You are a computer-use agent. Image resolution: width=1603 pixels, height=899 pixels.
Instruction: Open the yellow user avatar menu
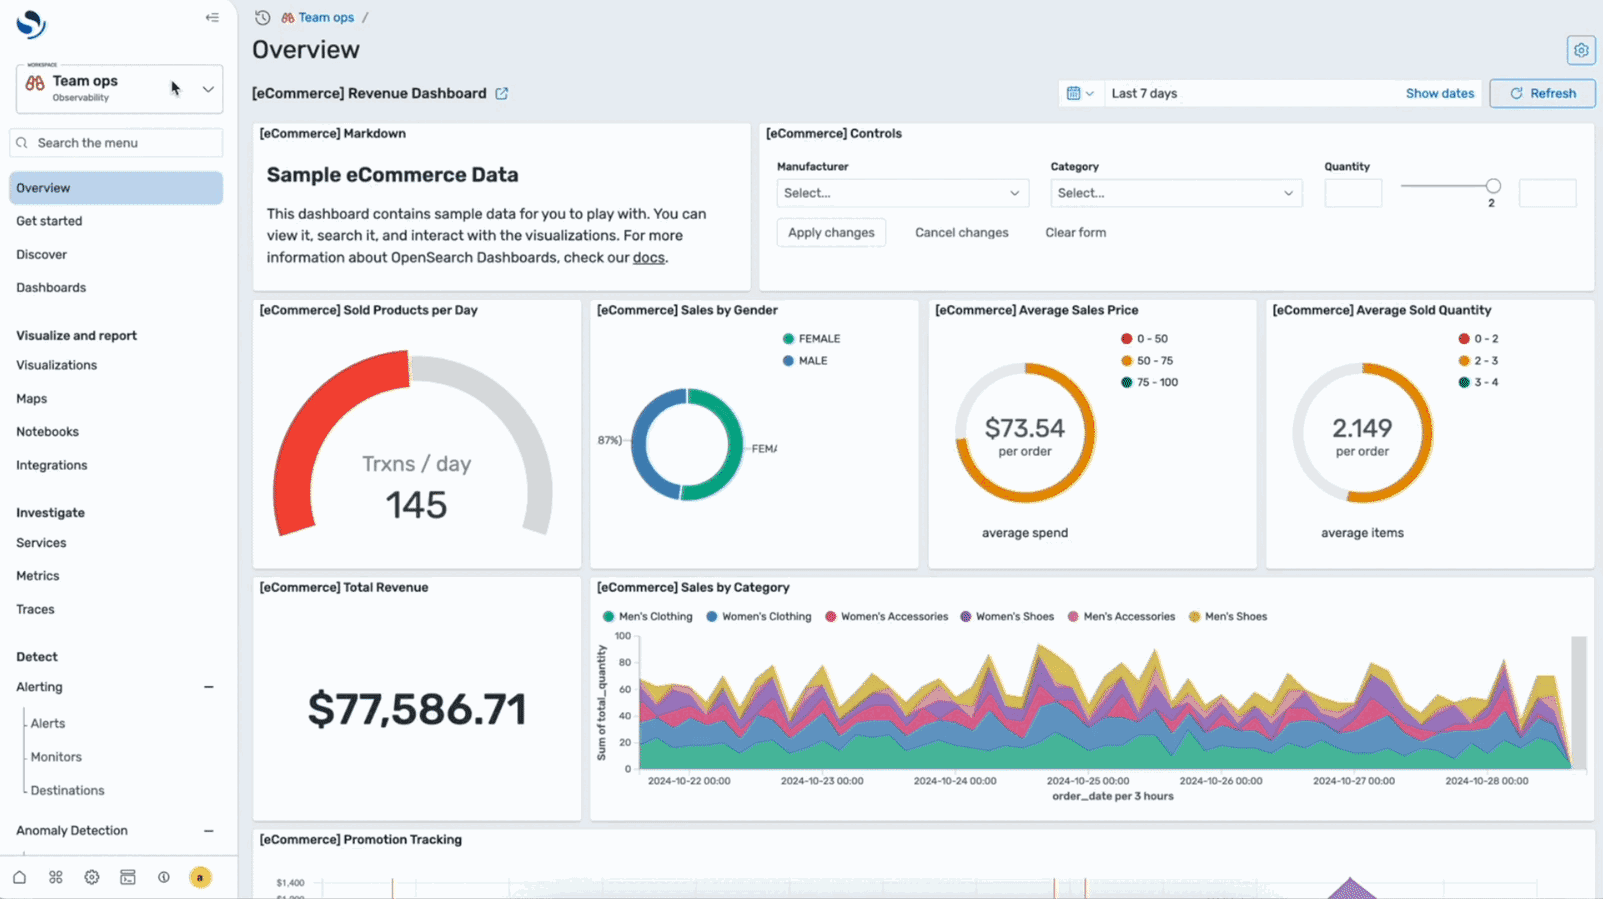coord(200,877)
